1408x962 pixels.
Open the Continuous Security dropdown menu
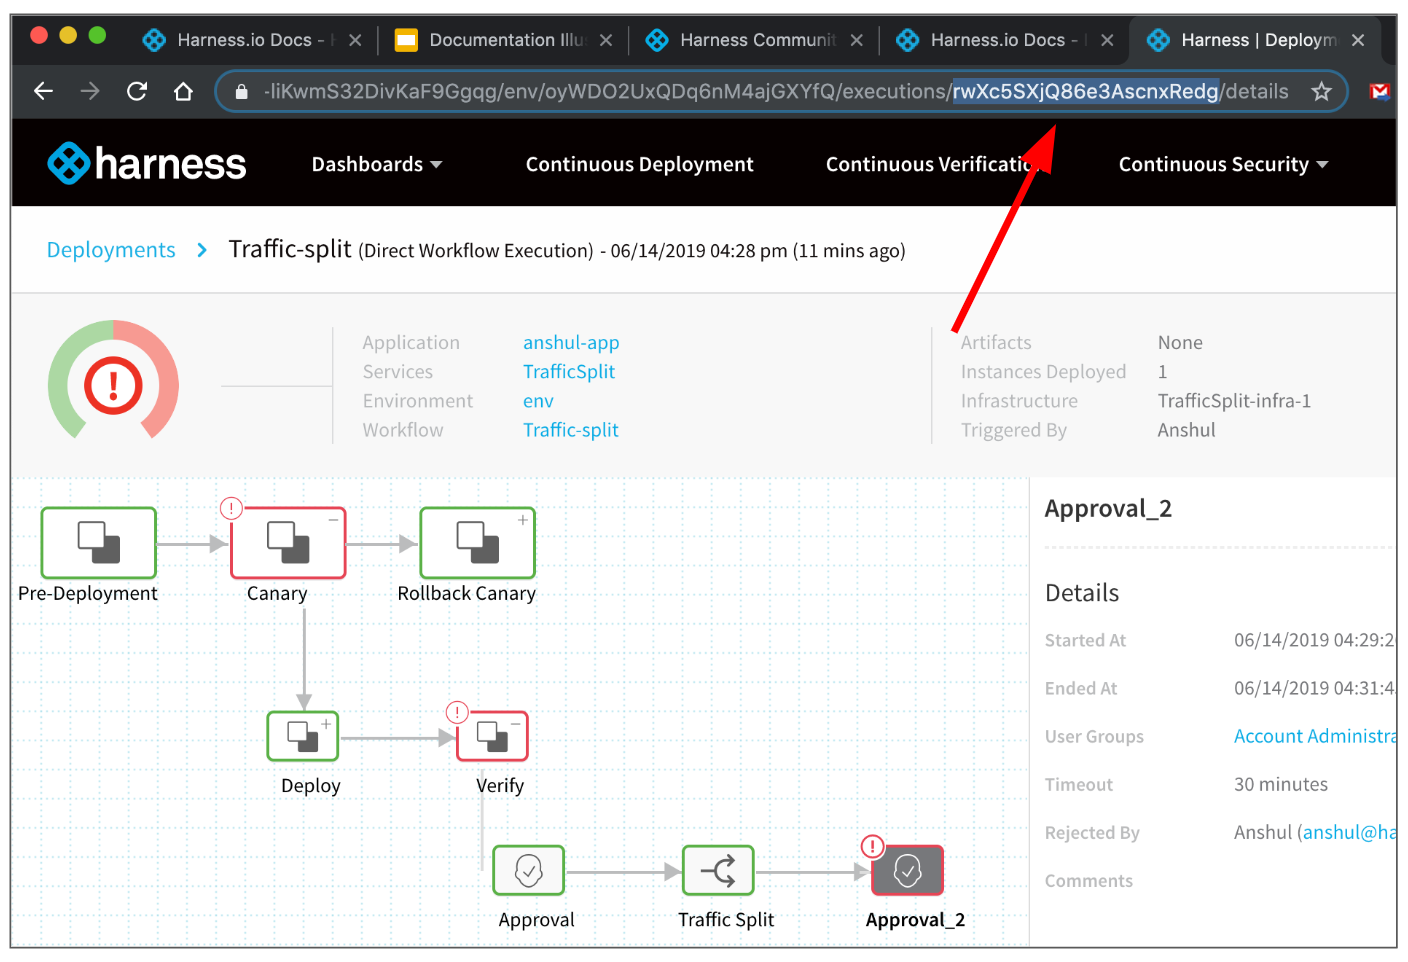point(1223,164)
